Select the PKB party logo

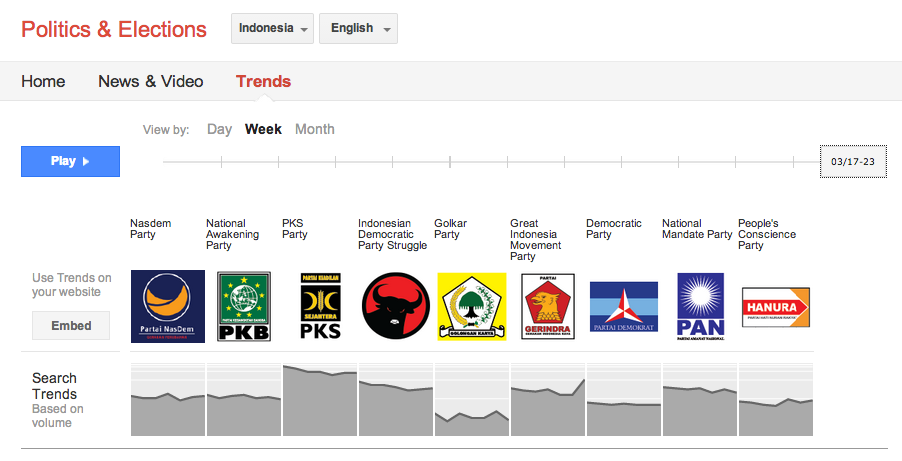[244, 307]
